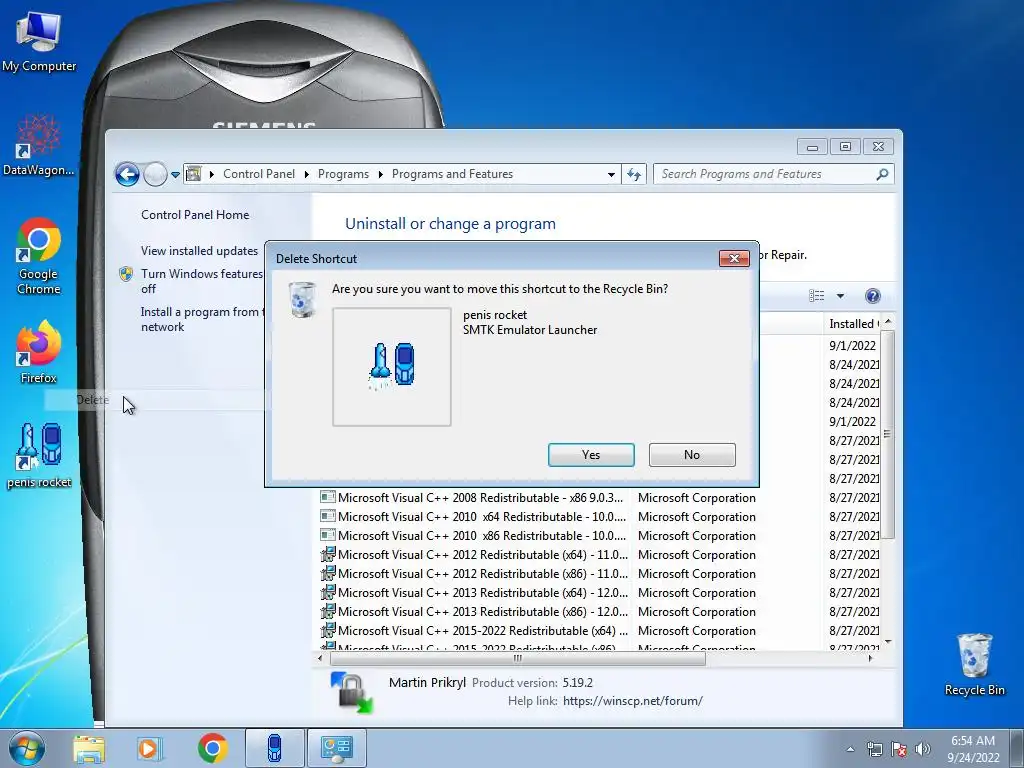Click the vertical scrollbar thumb in program list
This screenshot has width=1024, height=768.
pyautogui.click(x=888, y=434)
